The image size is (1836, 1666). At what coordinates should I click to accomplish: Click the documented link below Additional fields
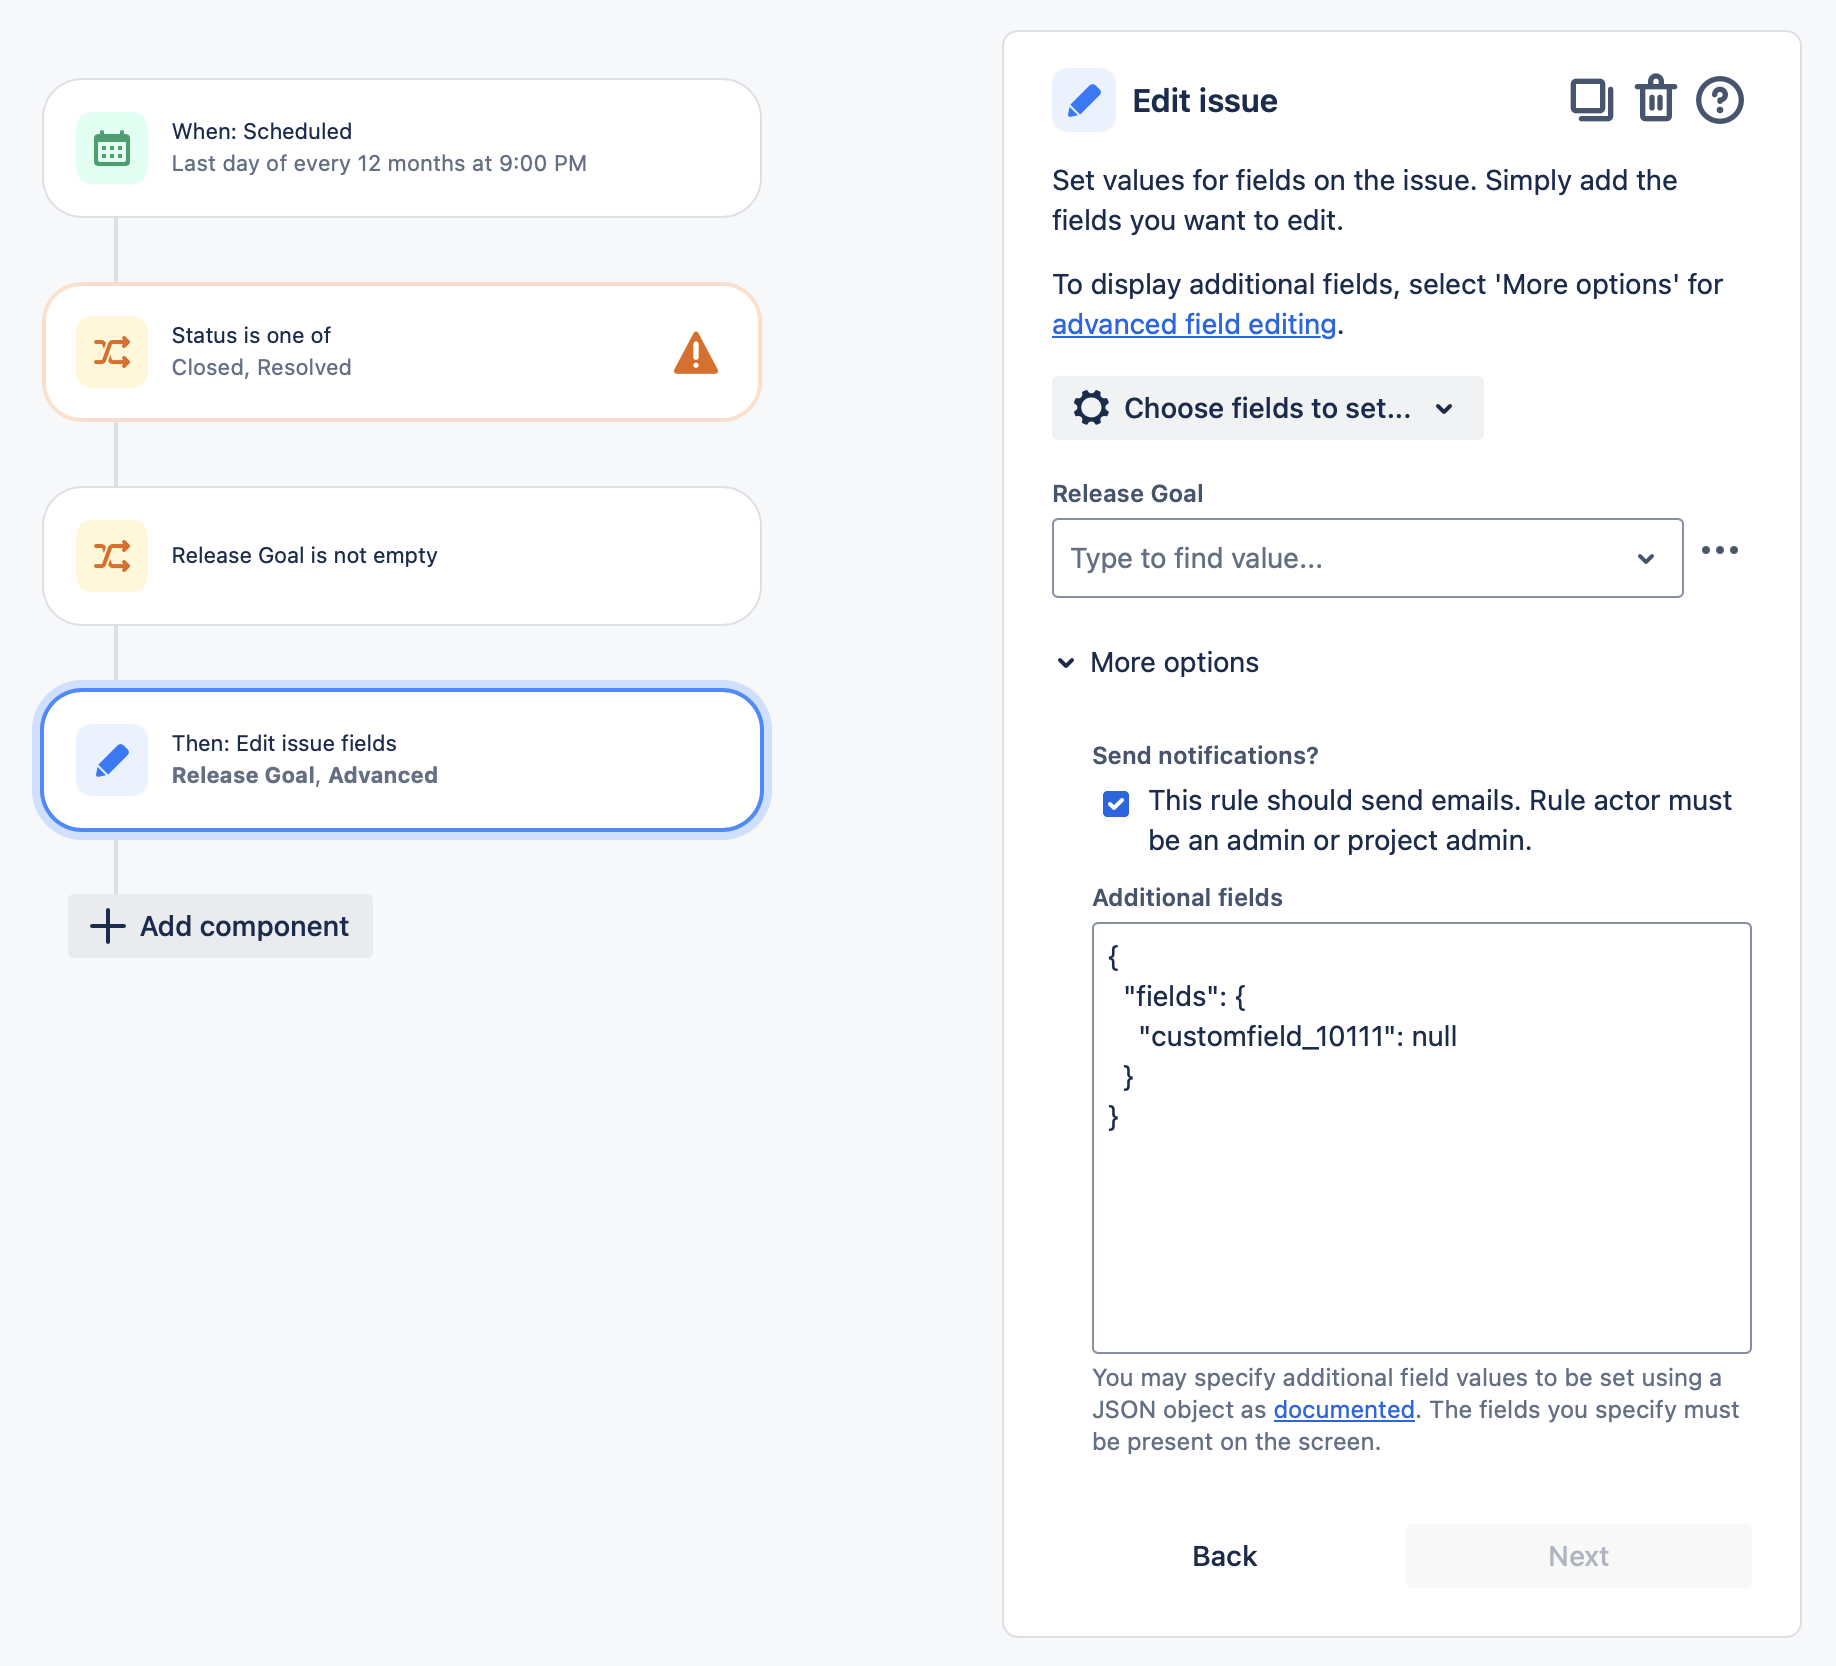tap(1343, 1409)
